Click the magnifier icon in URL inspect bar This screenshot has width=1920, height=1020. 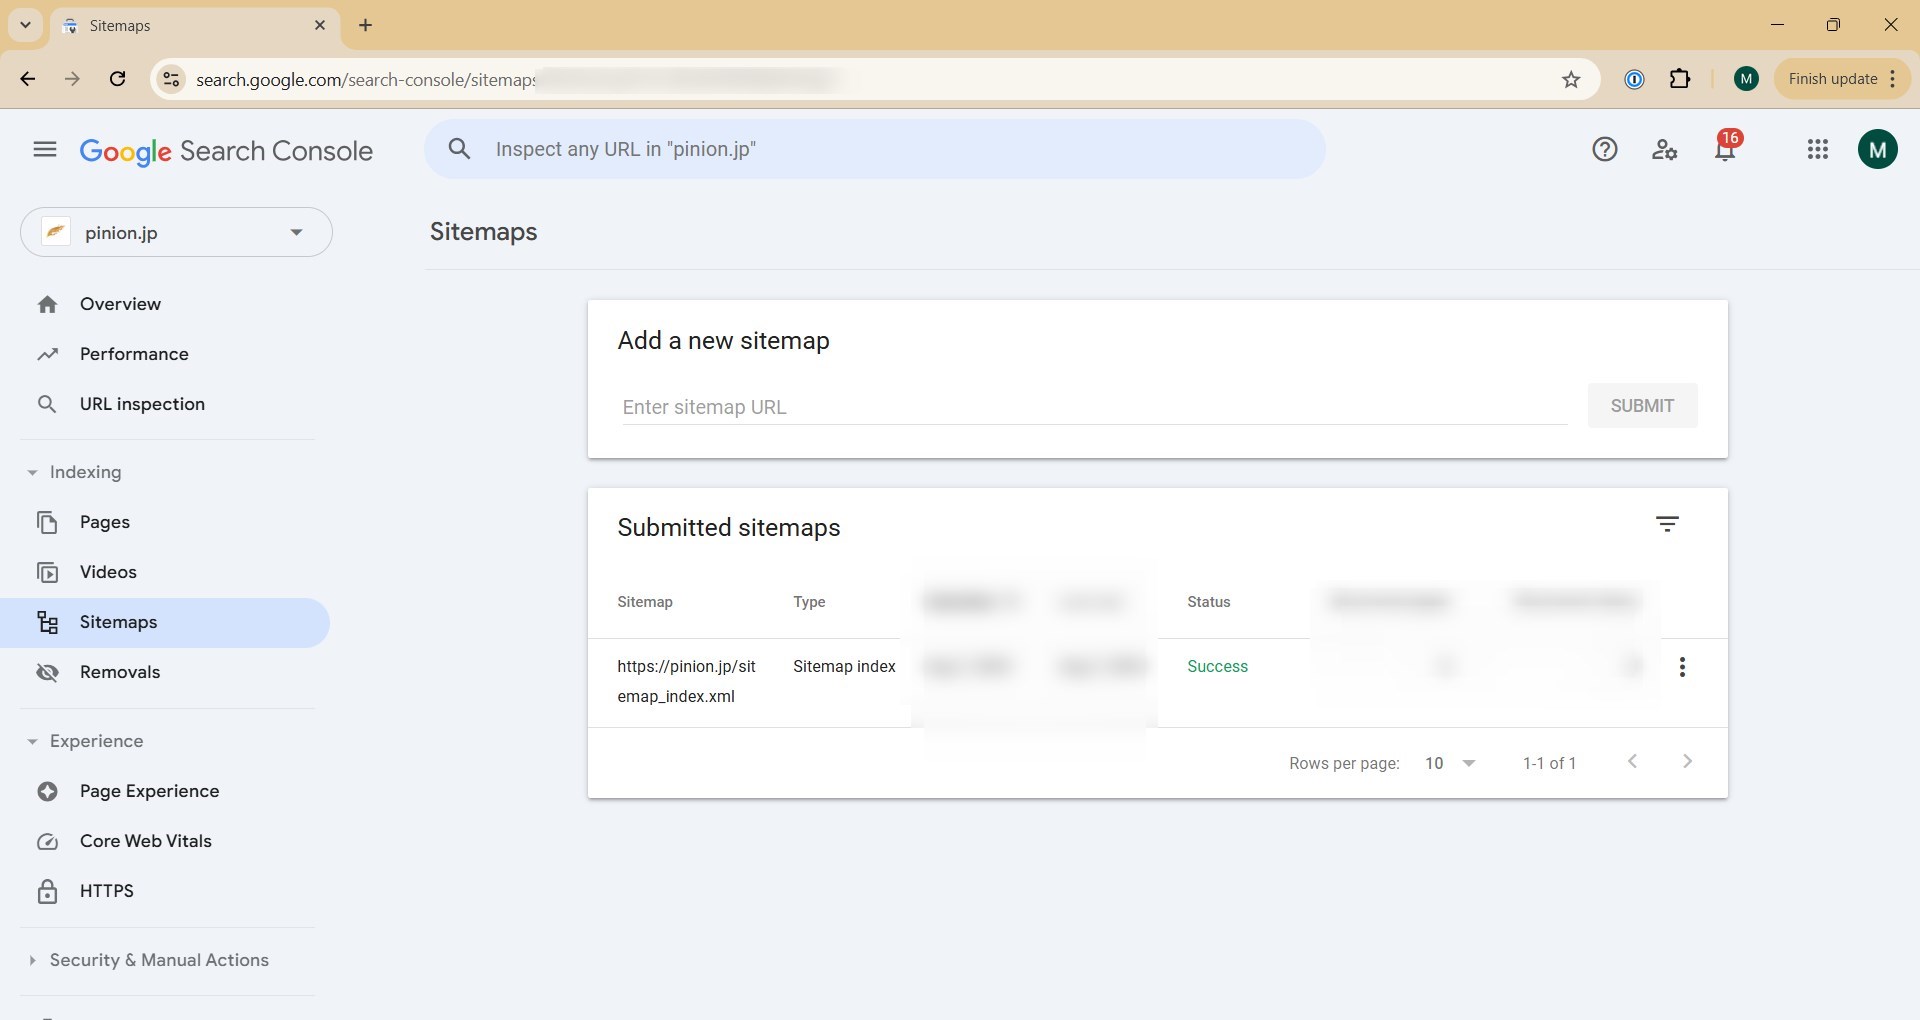tap(459, 149)
